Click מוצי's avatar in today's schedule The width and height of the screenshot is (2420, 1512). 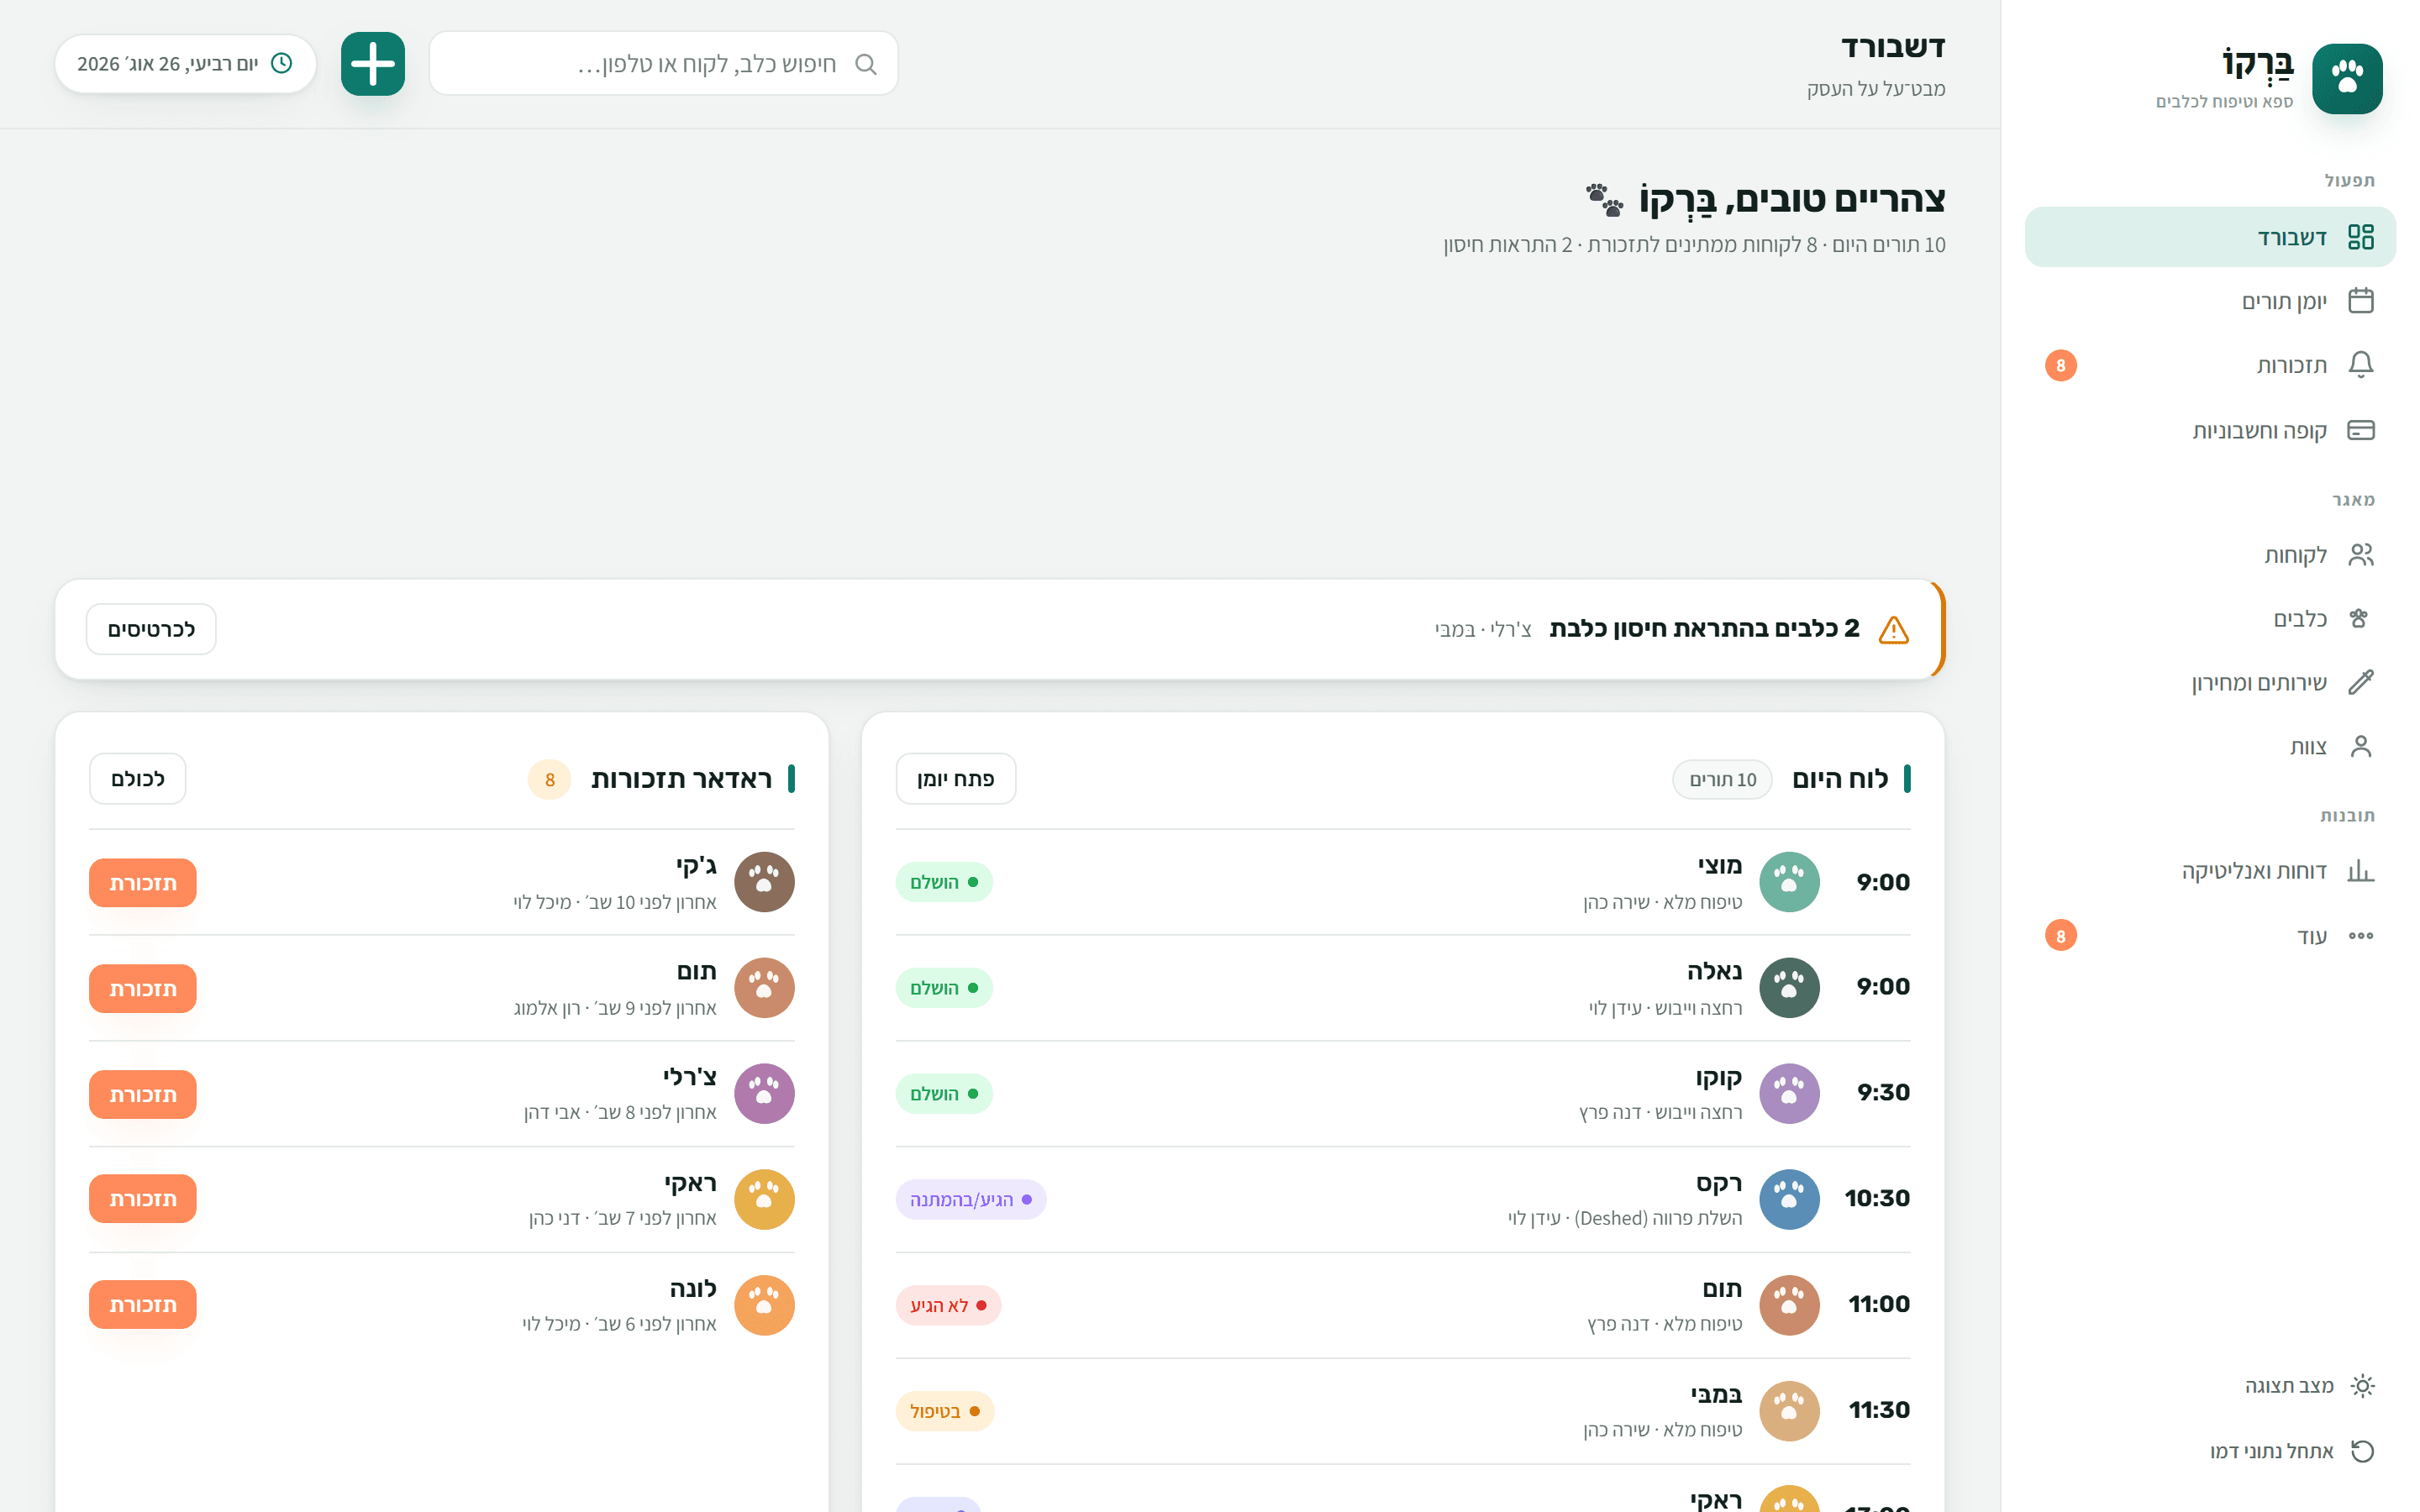click(1788, 882)
